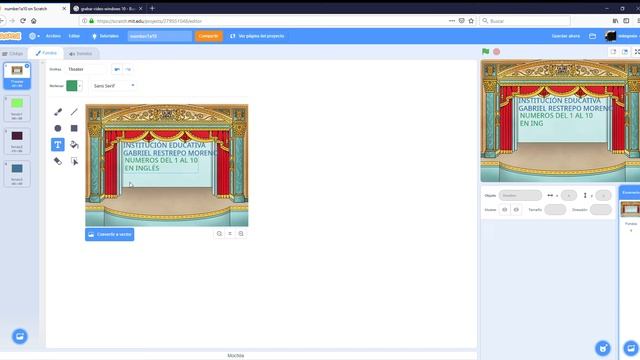
Task: Click Convertir a vector button
Action: coord(109,234)
